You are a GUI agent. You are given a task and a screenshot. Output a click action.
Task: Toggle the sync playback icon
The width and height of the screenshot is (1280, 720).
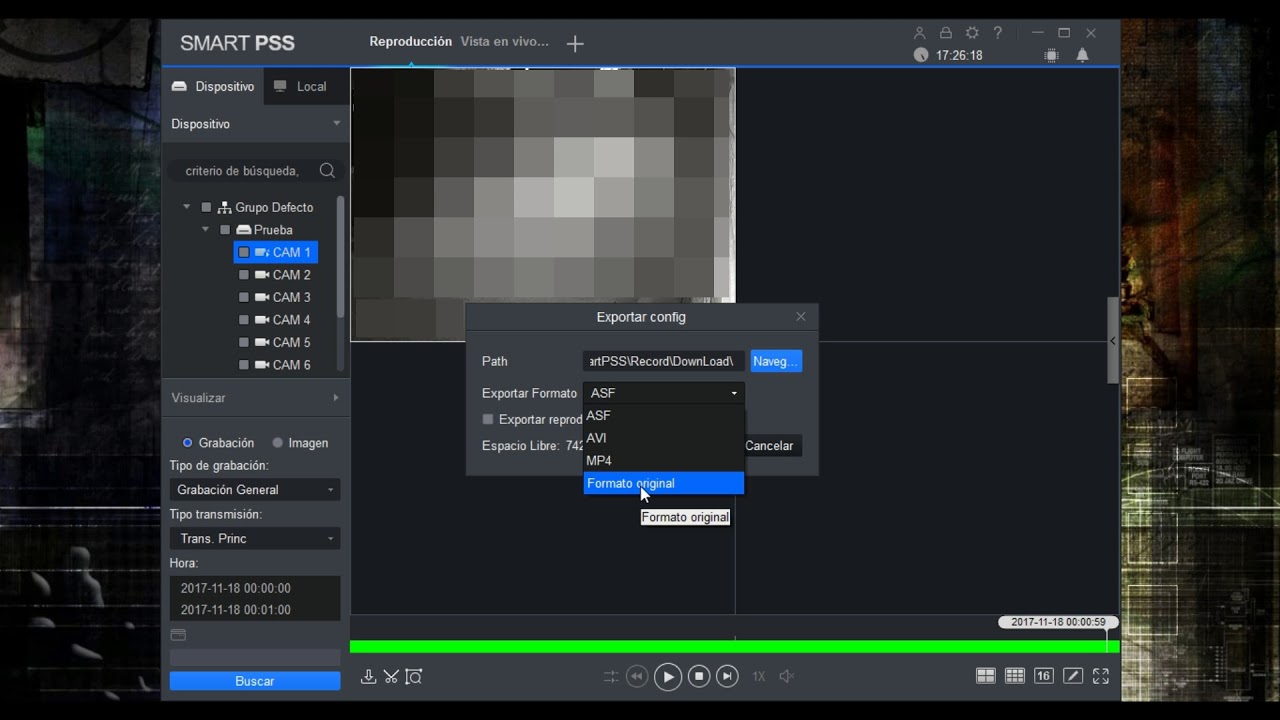610,676
